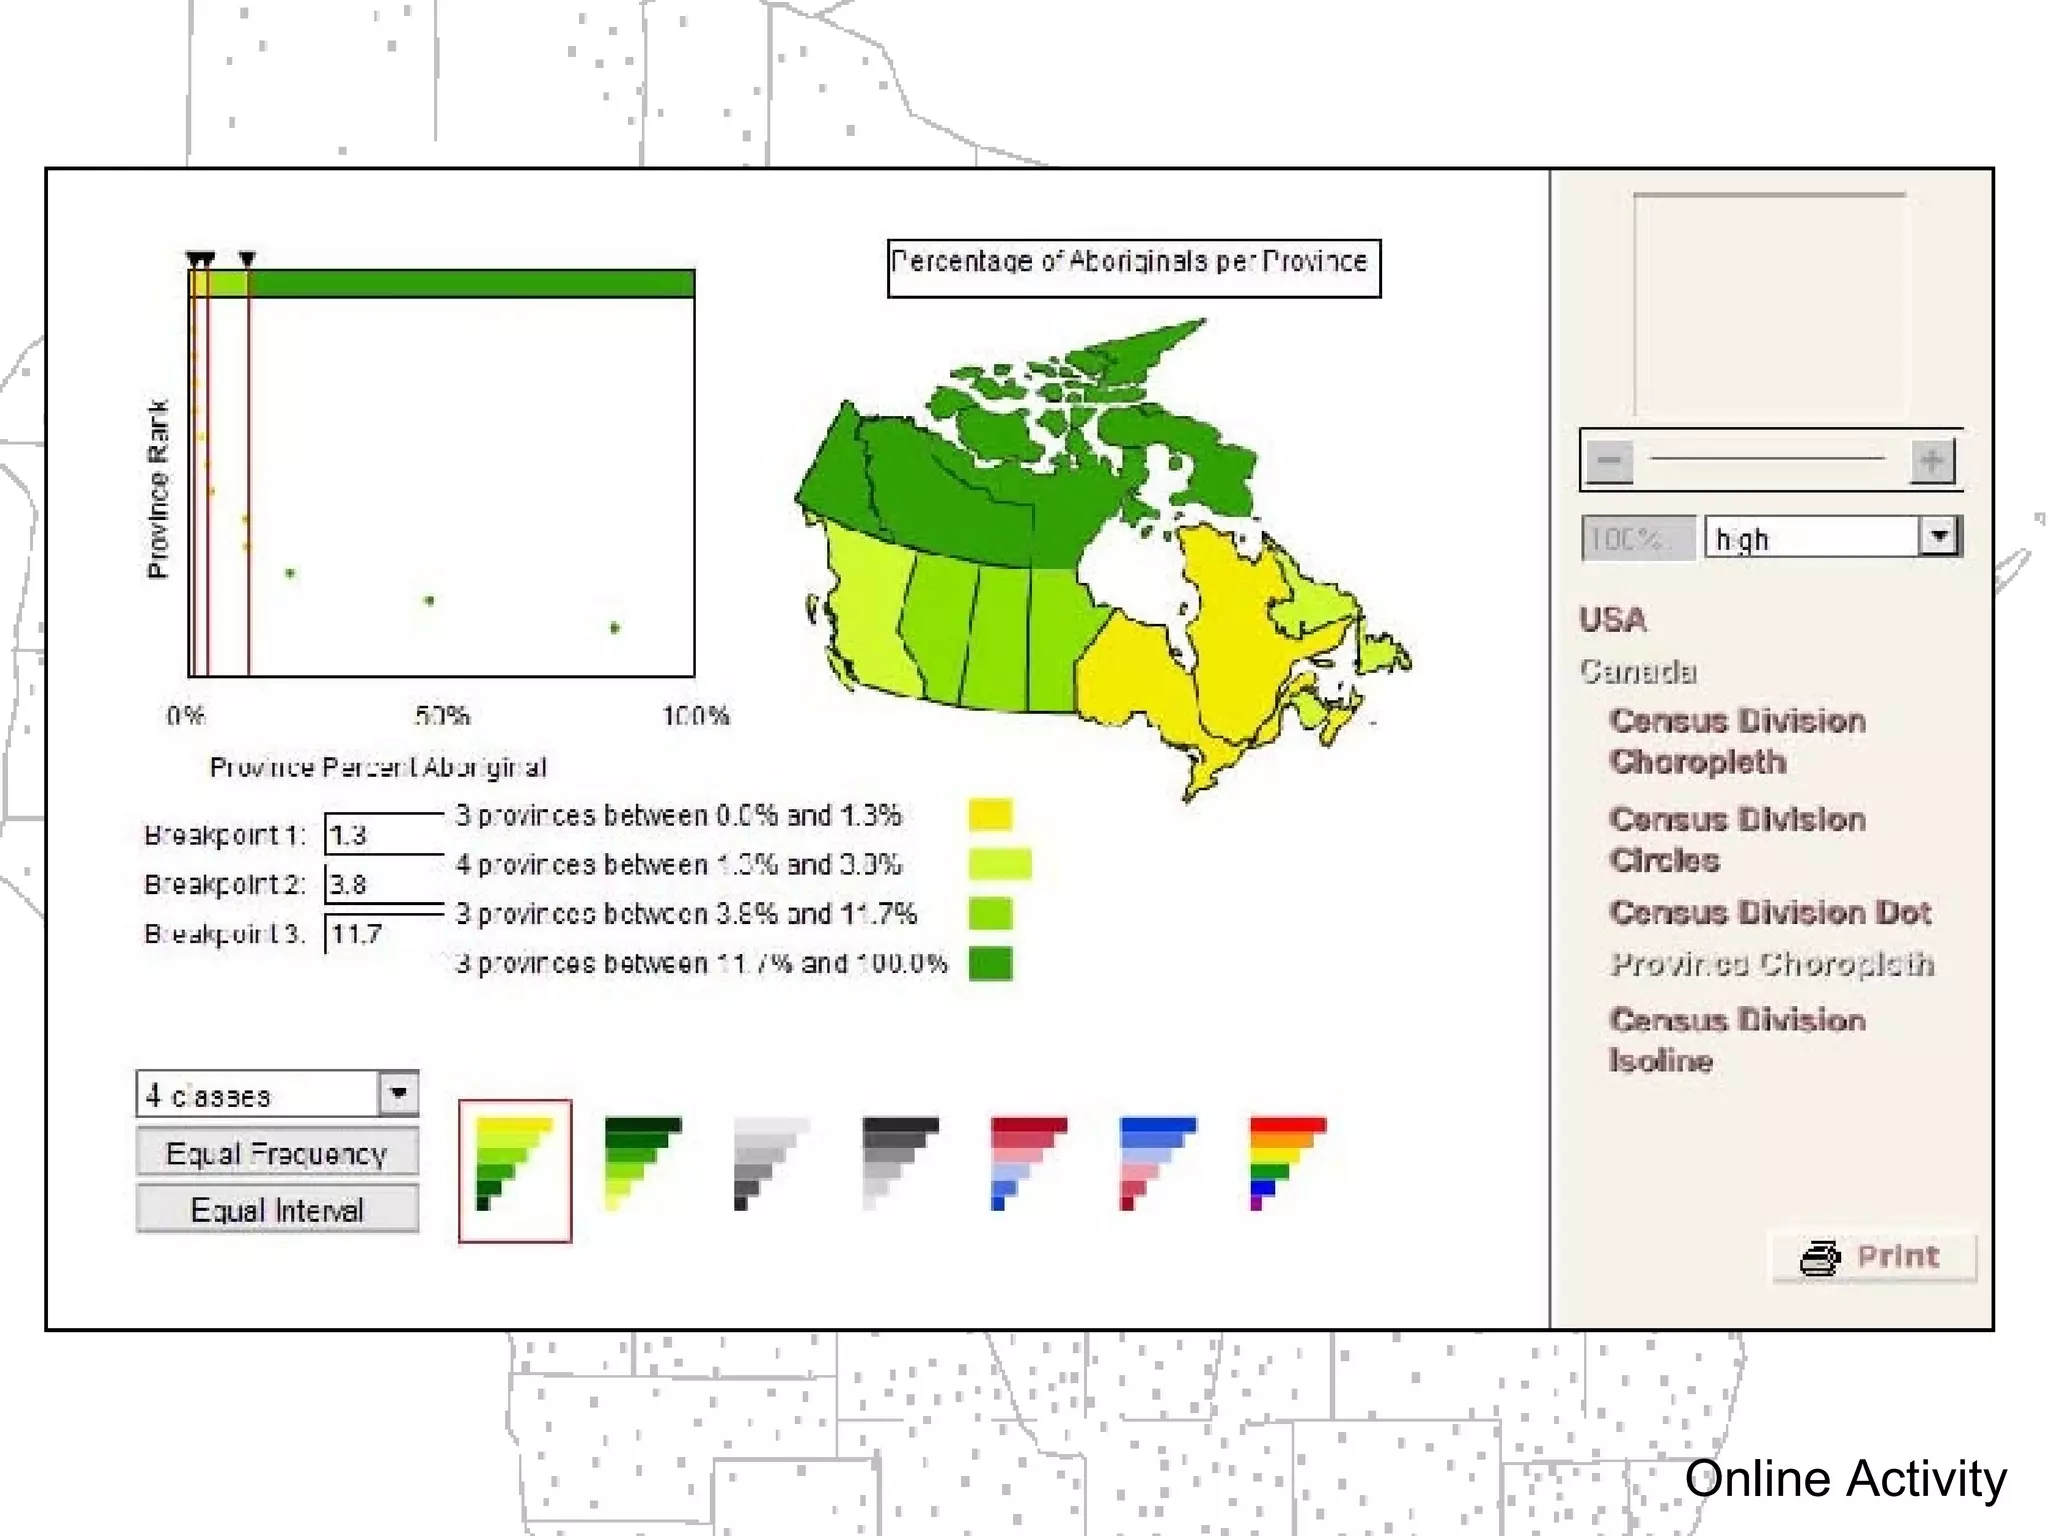Expand the high quality dropdown

(x=1939, y=537)
